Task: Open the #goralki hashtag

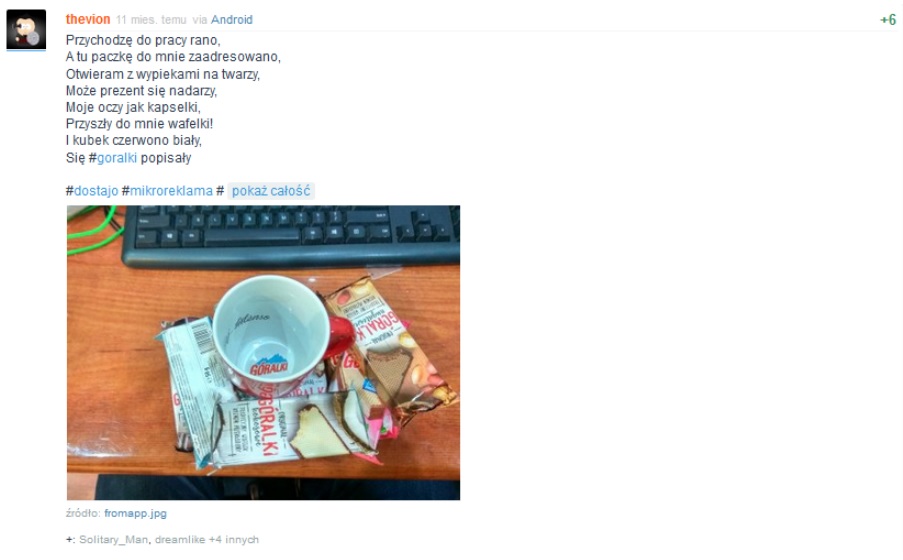Action: (112, 158)
